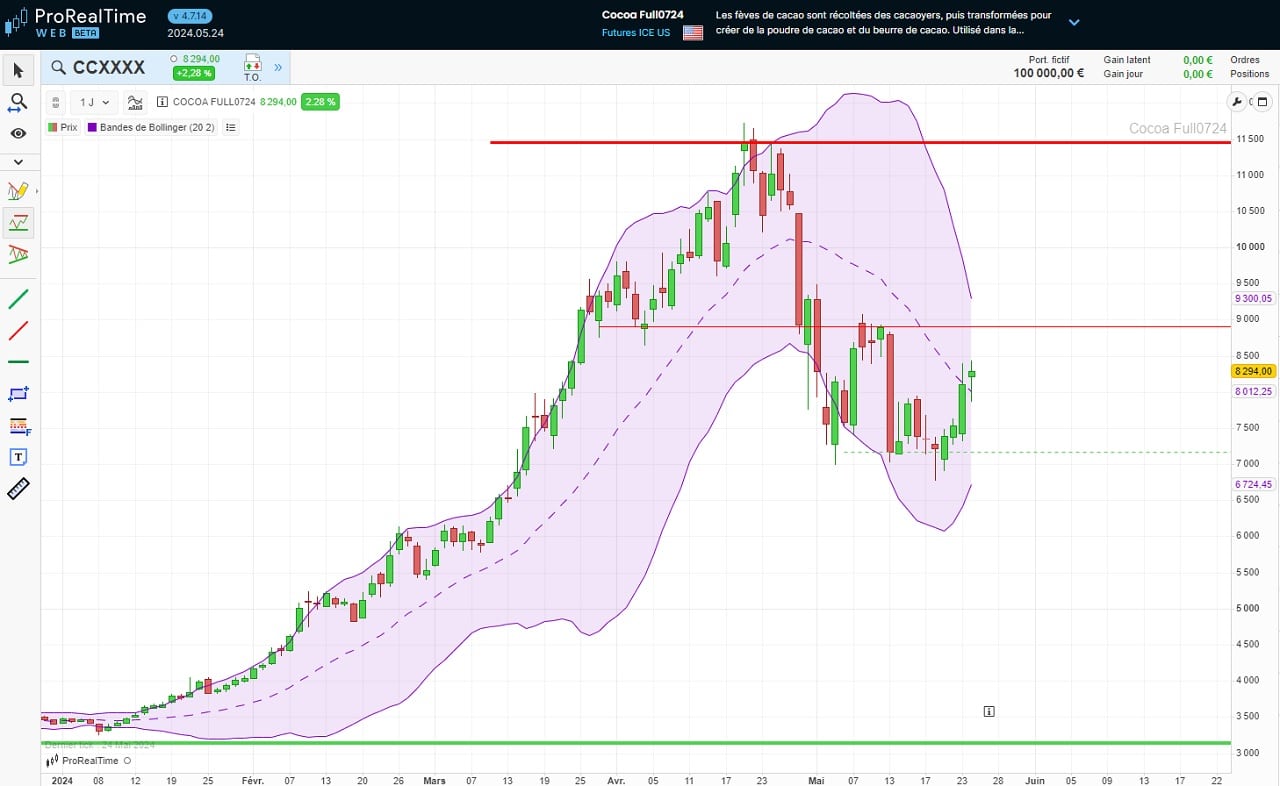Expand the Cocoa description with chevron
Image resolution: width=1280 pixels, height=786 pixels.
(x=1074, y=22)
